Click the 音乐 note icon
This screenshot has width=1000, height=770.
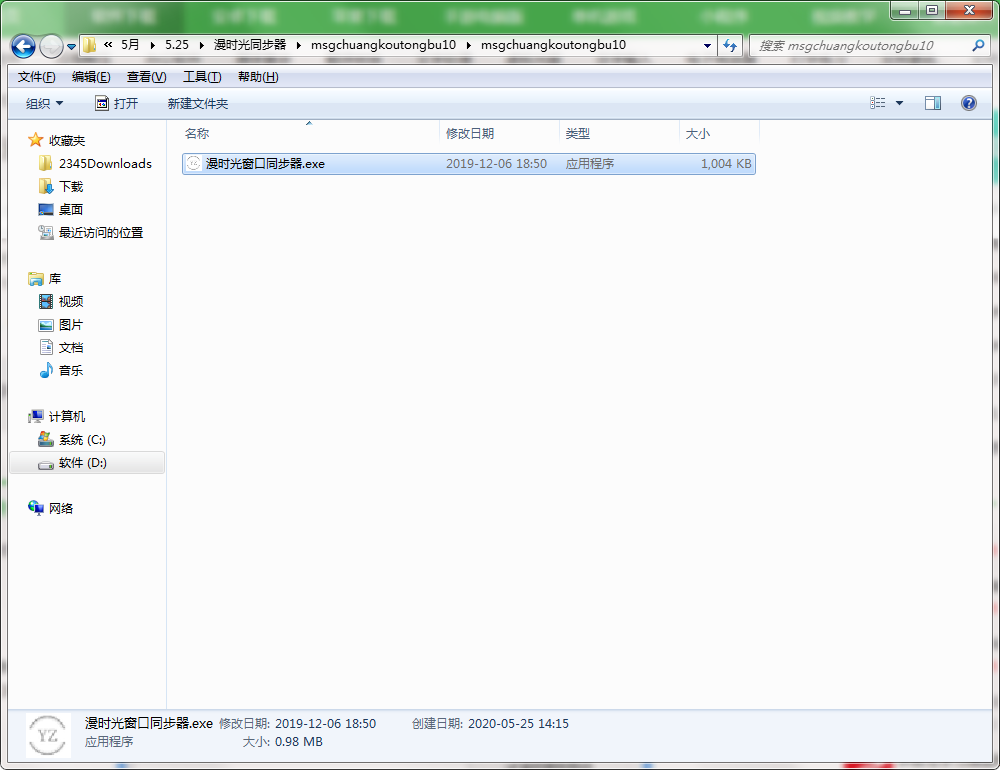[x=45, y=371]
